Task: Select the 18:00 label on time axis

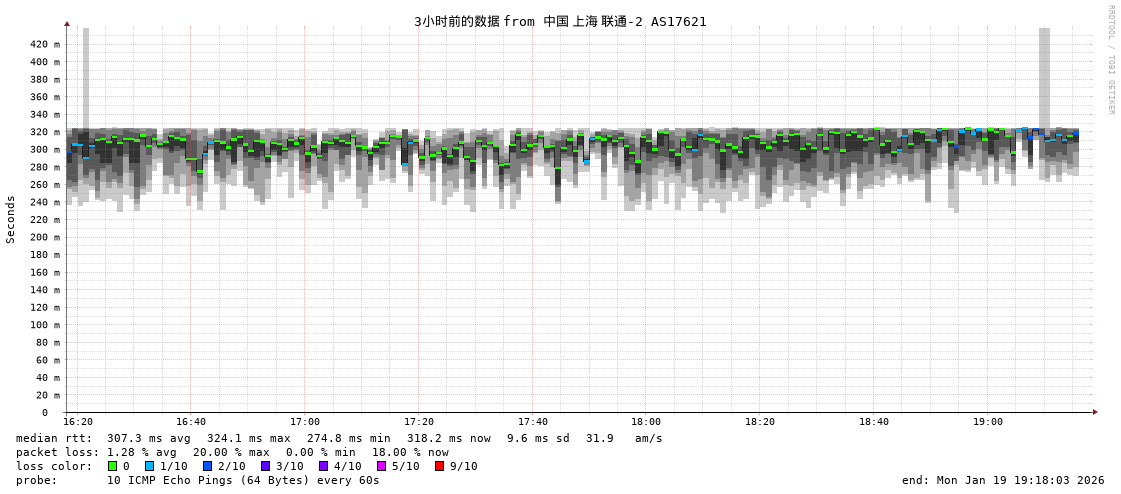Action: [x=646, y=422]
